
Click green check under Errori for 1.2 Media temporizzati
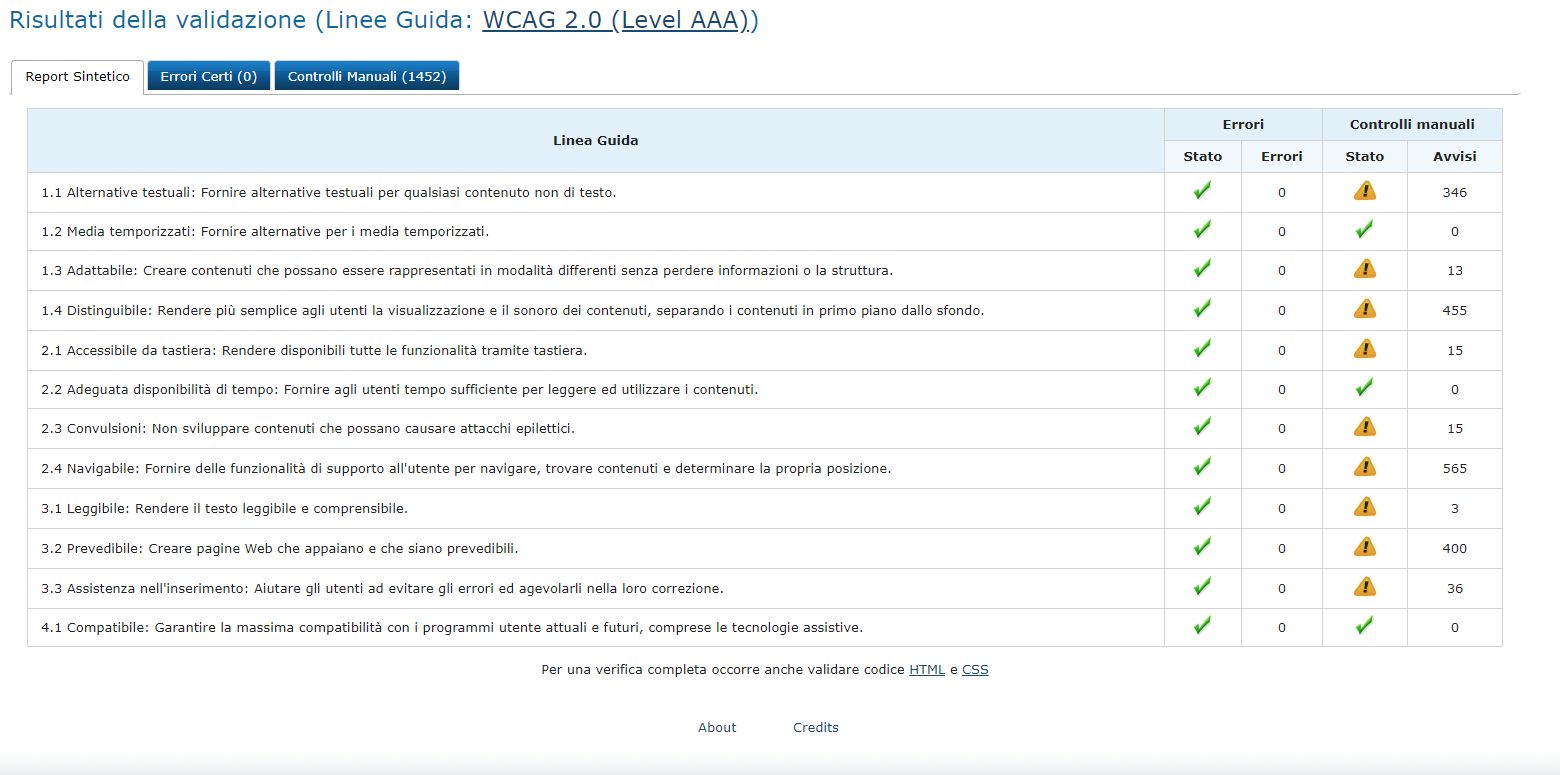click(1202, 230)
